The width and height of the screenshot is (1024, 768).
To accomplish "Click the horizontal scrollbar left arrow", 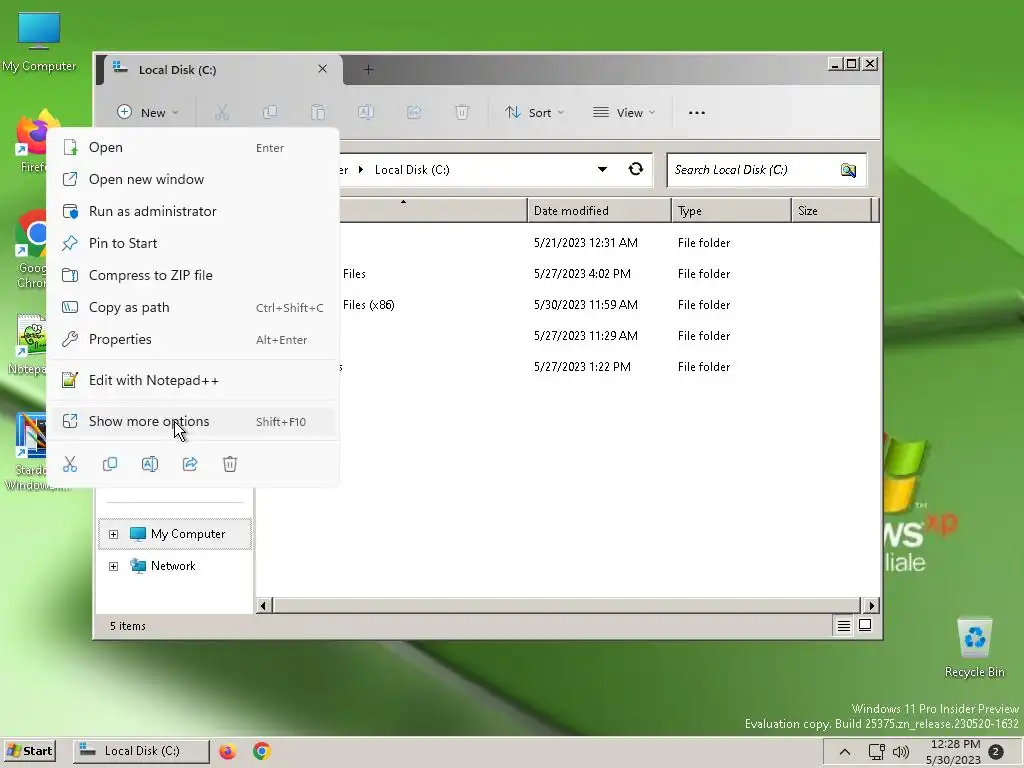I will tap(263, 605).
